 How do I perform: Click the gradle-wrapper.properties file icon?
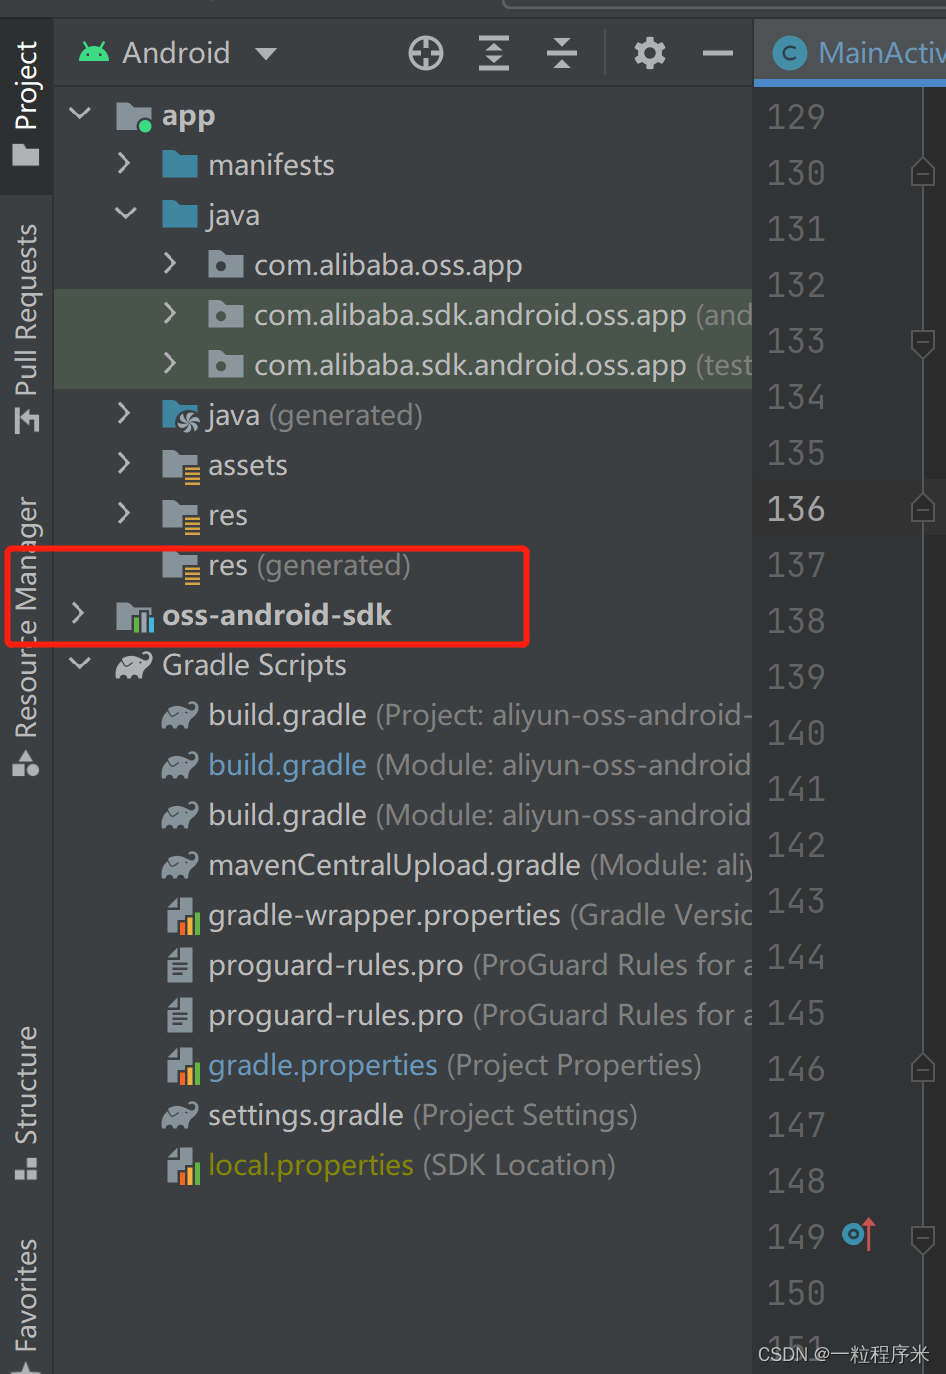point(183,916)
